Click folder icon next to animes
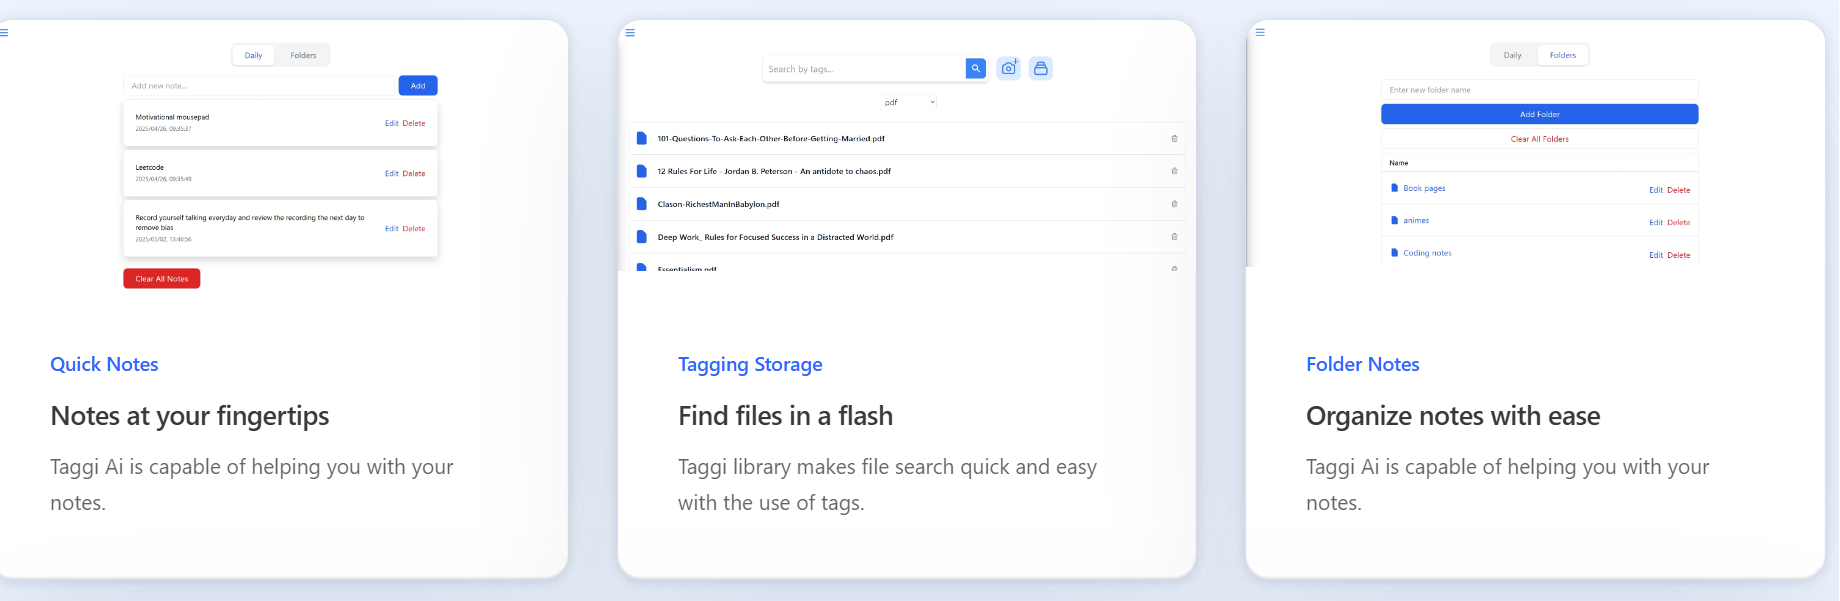1840x601 pixels. [1394, 220]
